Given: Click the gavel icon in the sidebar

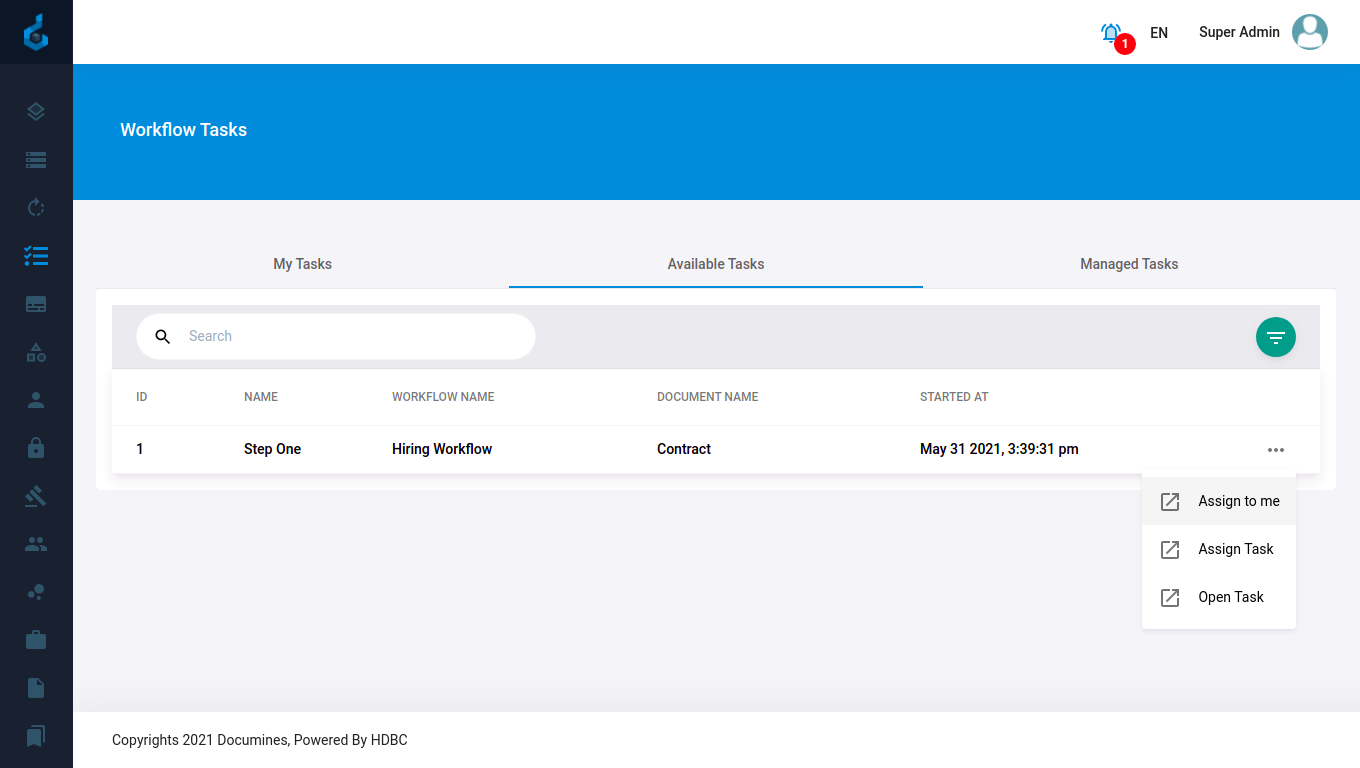Looking at the screenshot, I should coord(36,496).
